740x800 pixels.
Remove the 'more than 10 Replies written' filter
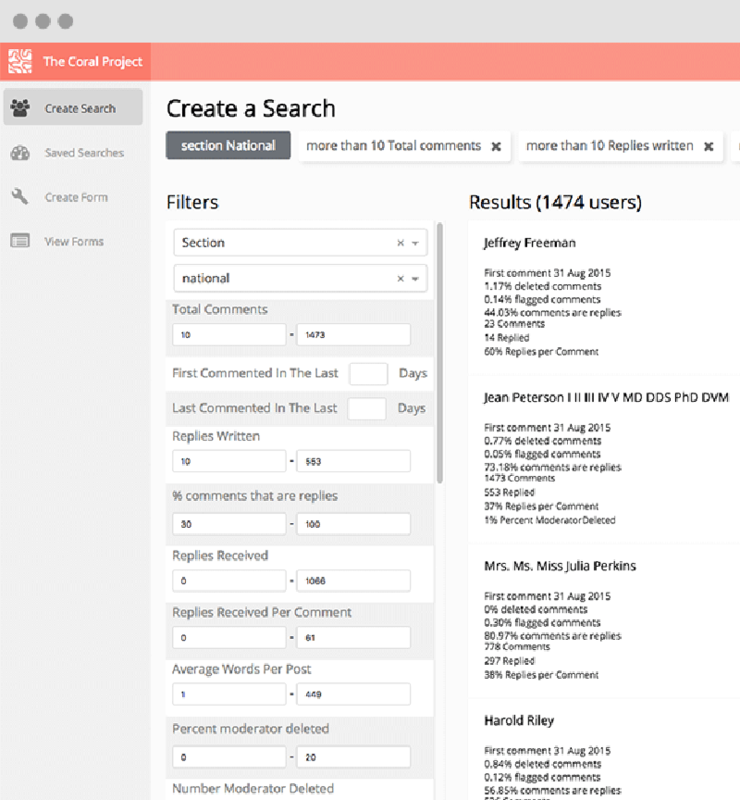click(708, 146)
